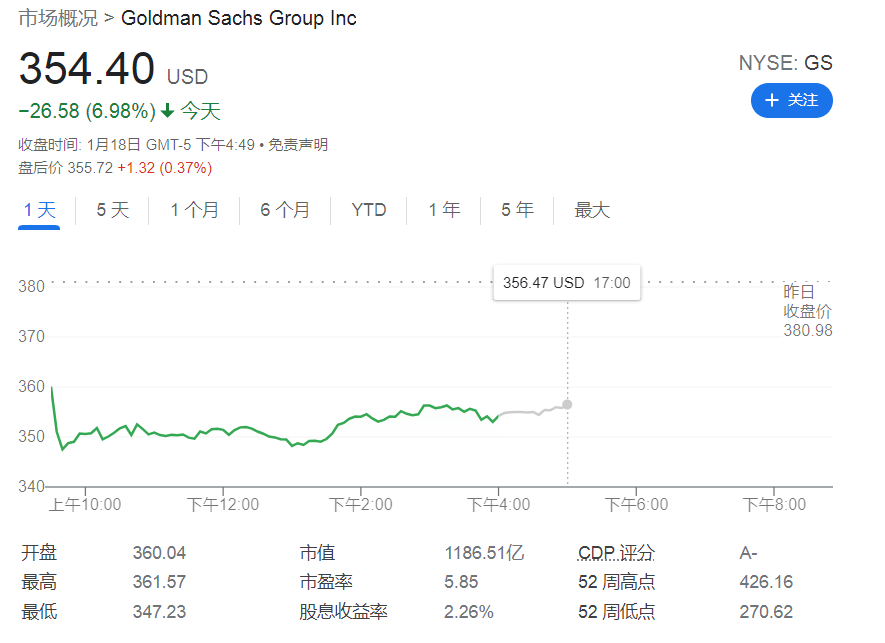Click the 52 周低点 label
Viewport: 885px width, 643px height.
click(x=616, y=612)
